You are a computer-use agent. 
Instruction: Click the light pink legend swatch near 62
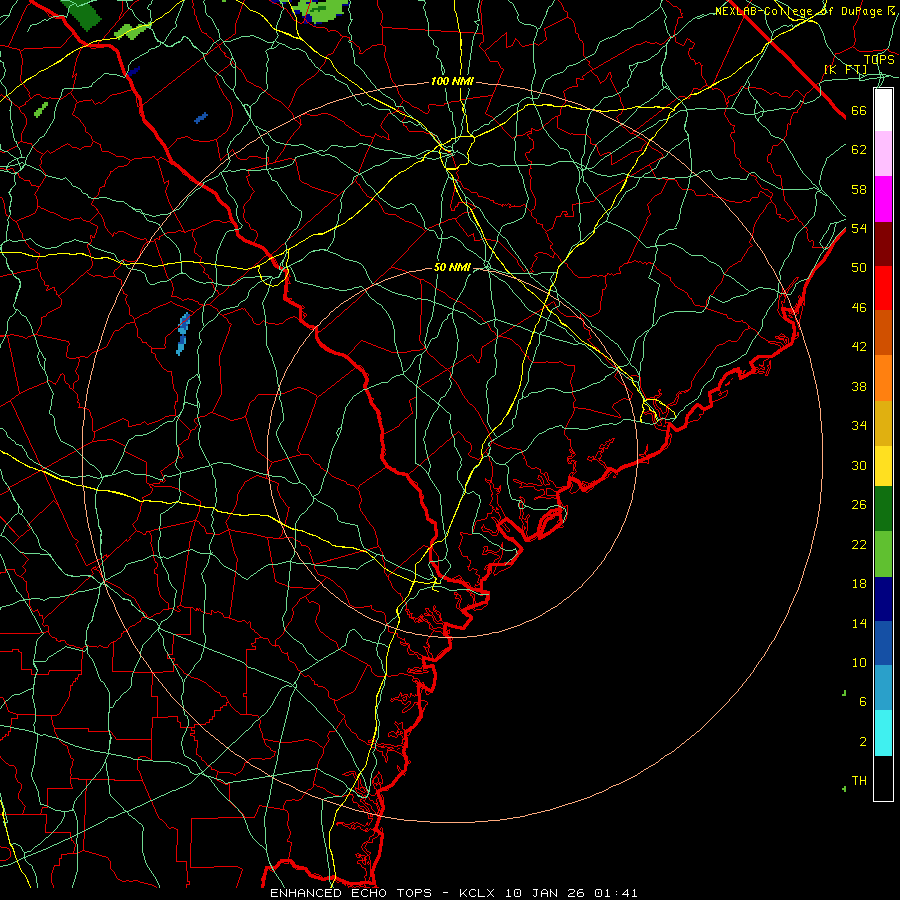click(x=883, y=153)
